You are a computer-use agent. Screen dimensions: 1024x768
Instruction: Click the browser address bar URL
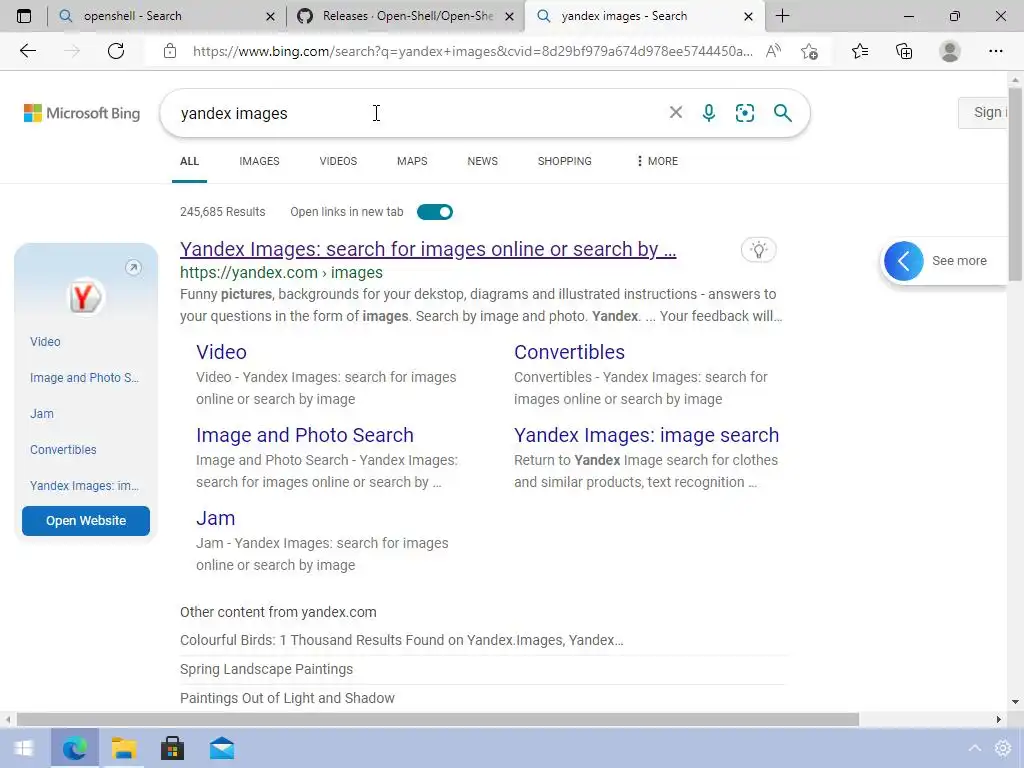coord(472,51)
